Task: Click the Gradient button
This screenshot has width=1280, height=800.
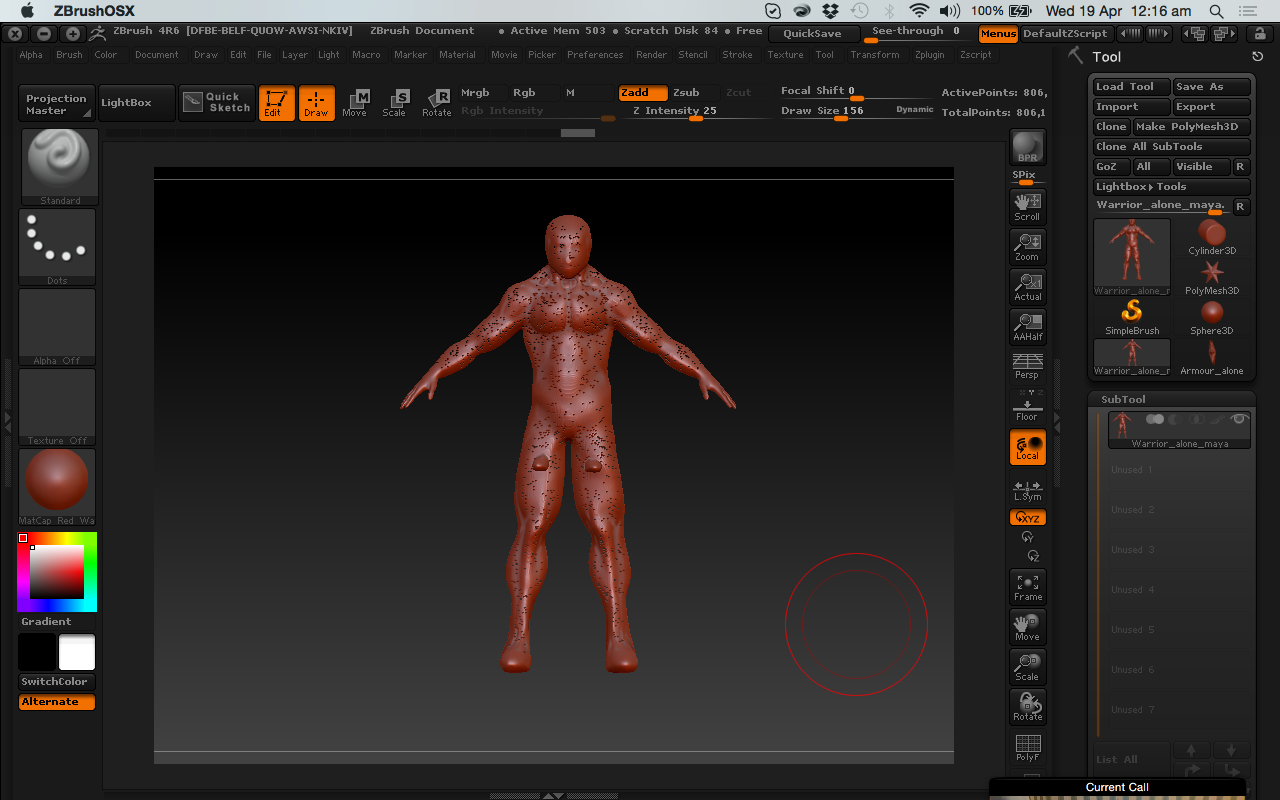Action: click(x=57, y=622)
